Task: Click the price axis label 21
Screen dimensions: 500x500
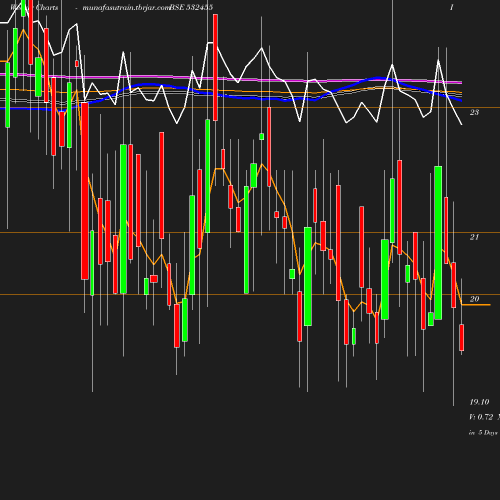Action: point(474,237)
